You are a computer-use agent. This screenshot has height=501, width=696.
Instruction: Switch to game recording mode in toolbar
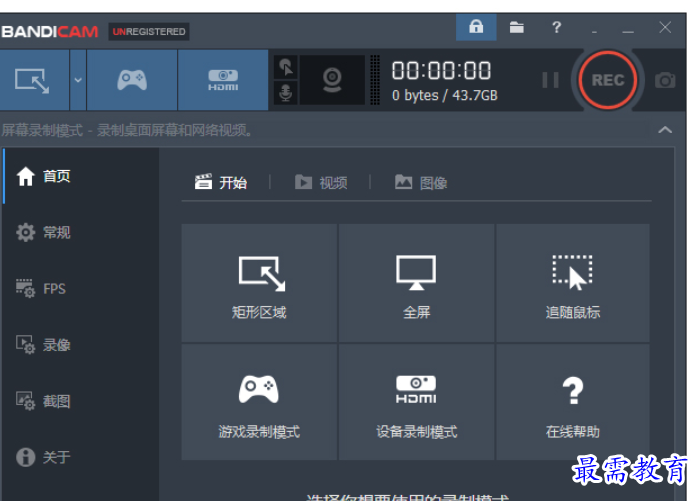coord(132,80)
